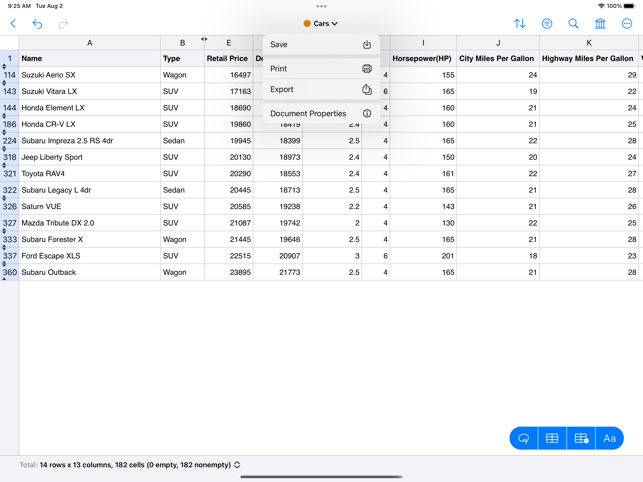643x482 pixels.
Task: Select the Mazda Tribute DX 2.0 cell
Action: tap(89, 223)
